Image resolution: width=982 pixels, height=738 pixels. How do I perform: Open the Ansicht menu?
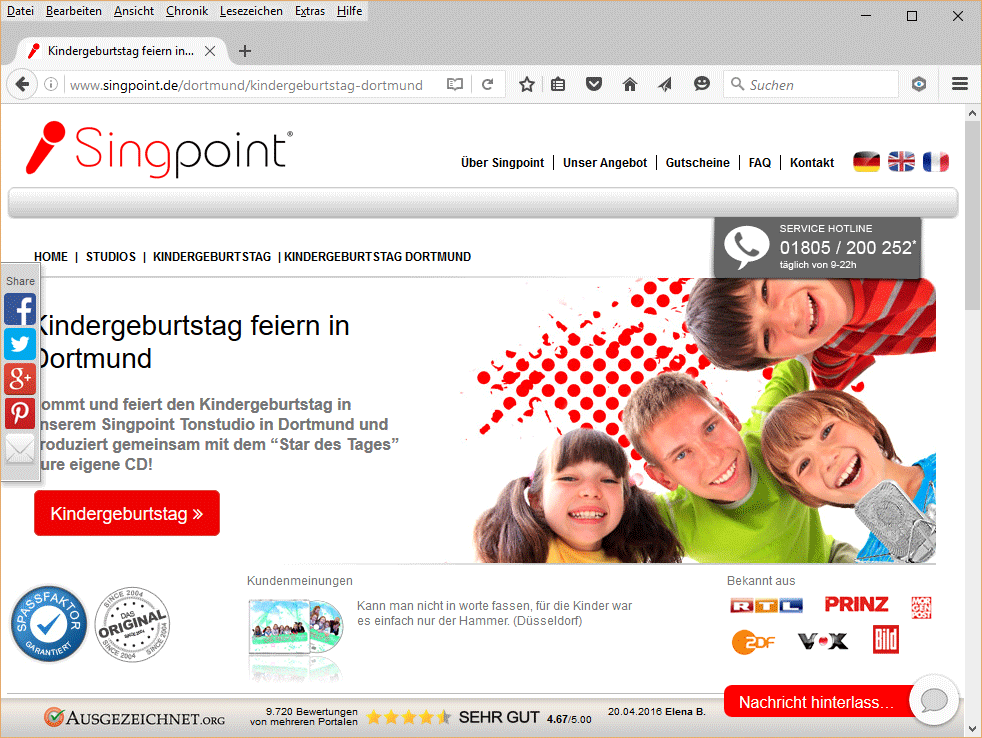134,11
